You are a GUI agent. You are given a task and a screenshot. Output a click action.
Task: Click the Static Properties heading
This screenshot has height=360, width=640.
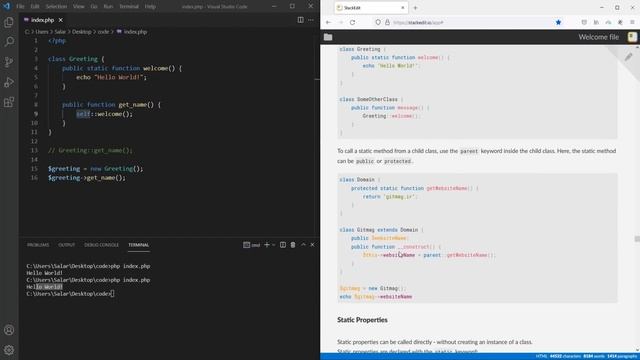pos(362,320)
